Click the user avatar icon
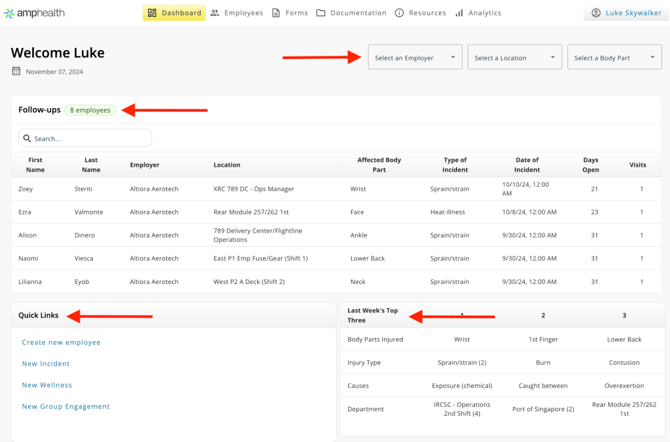This screenshot has height=442, width=670. [x=596, y=13]
